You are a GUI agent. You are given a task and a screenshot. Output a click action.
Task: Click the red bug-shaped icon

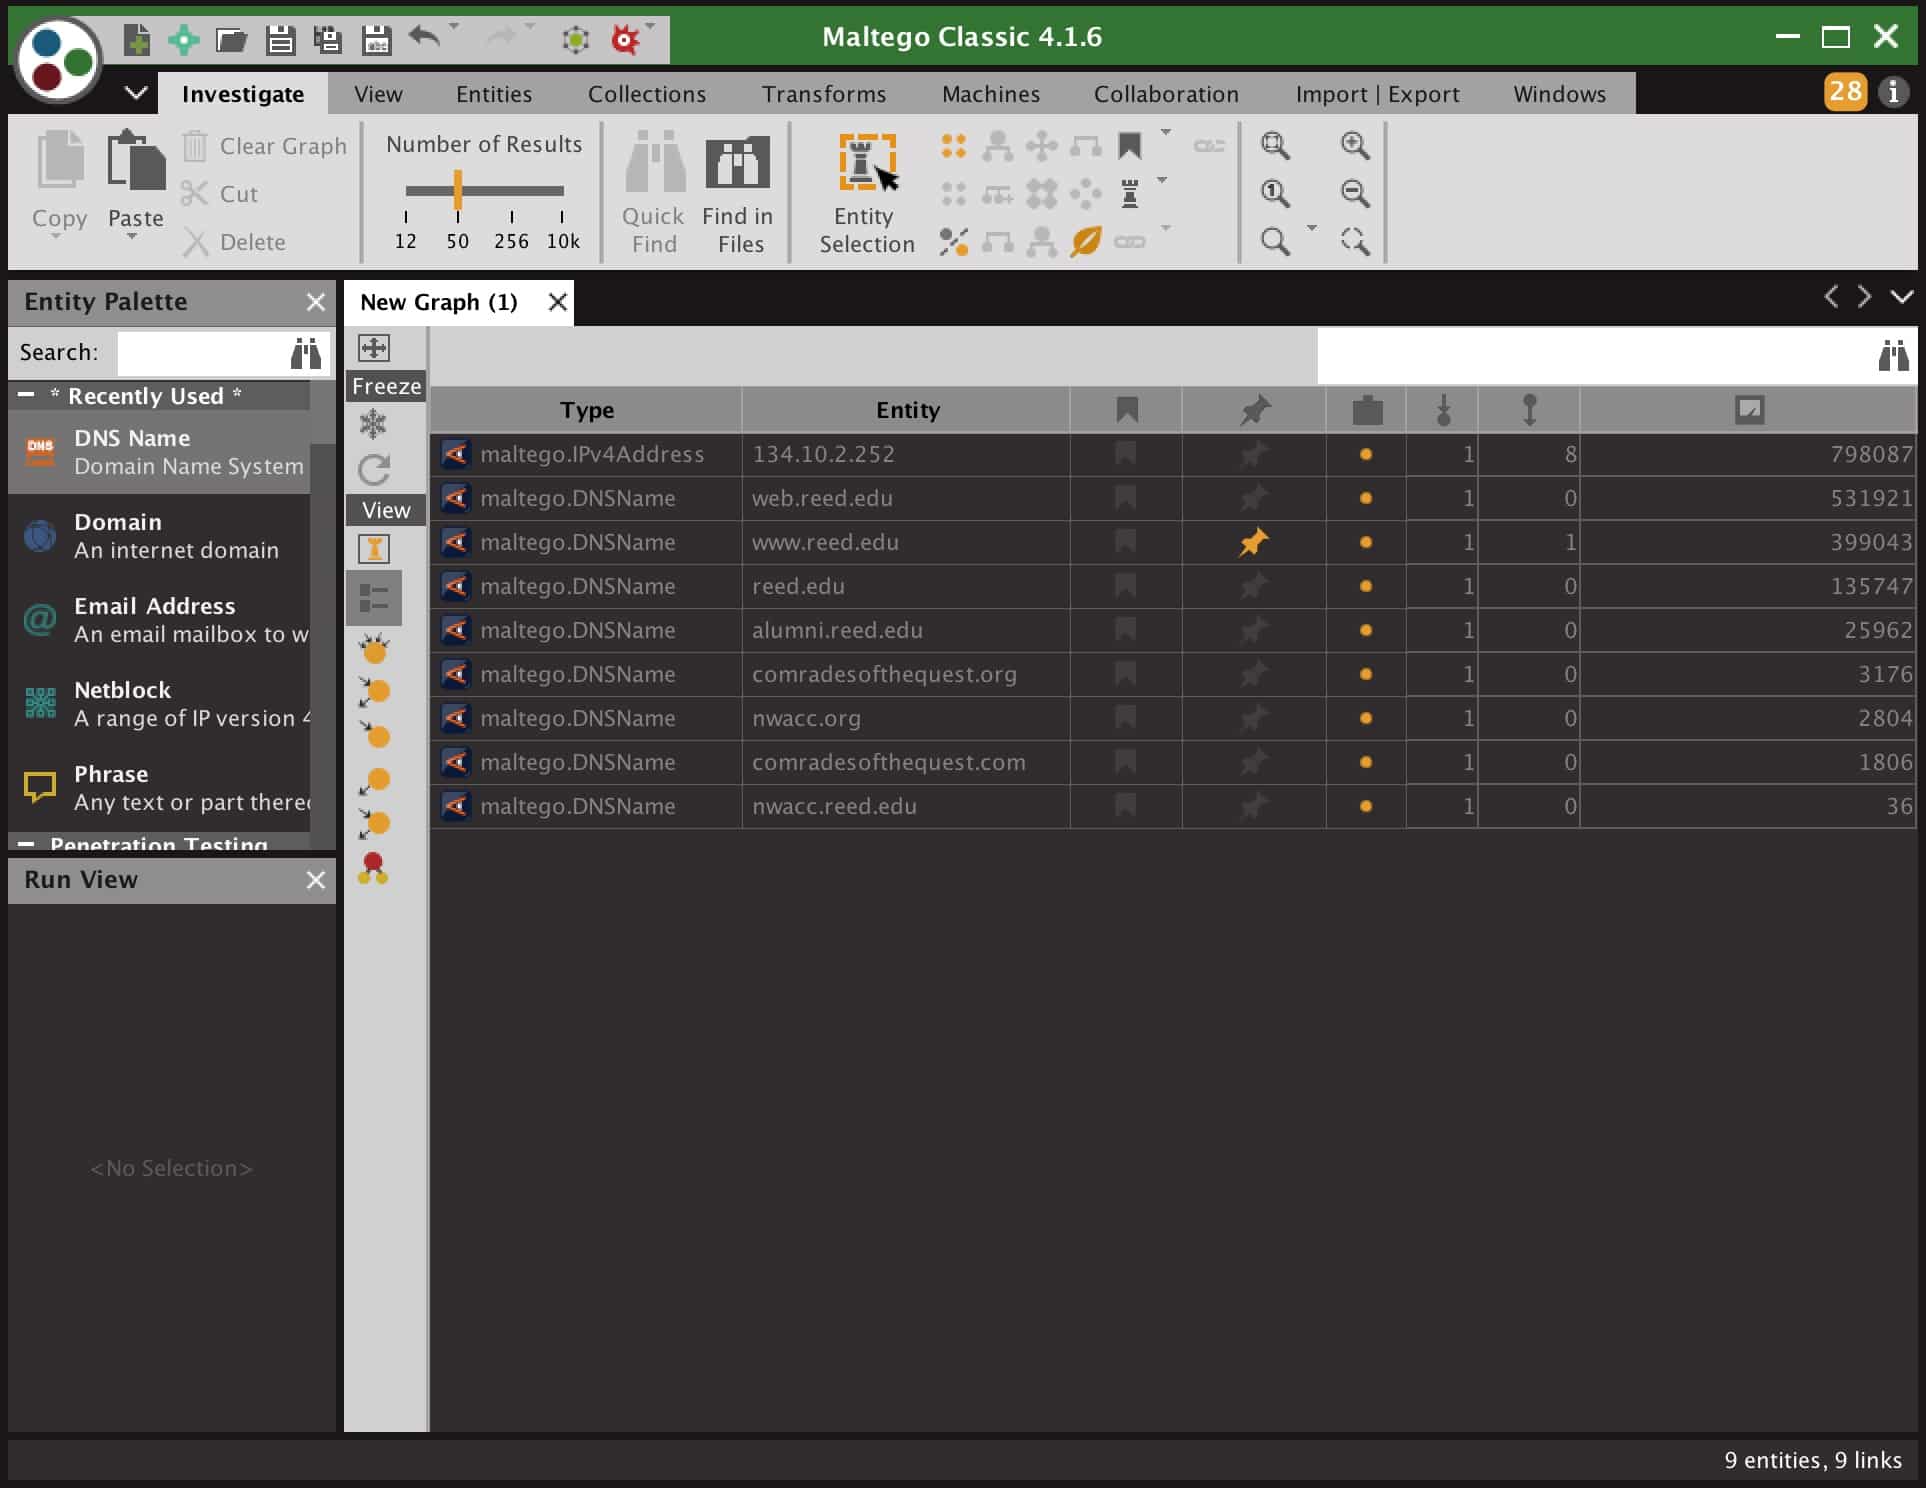pyautogui.click(x=625, y=40)
